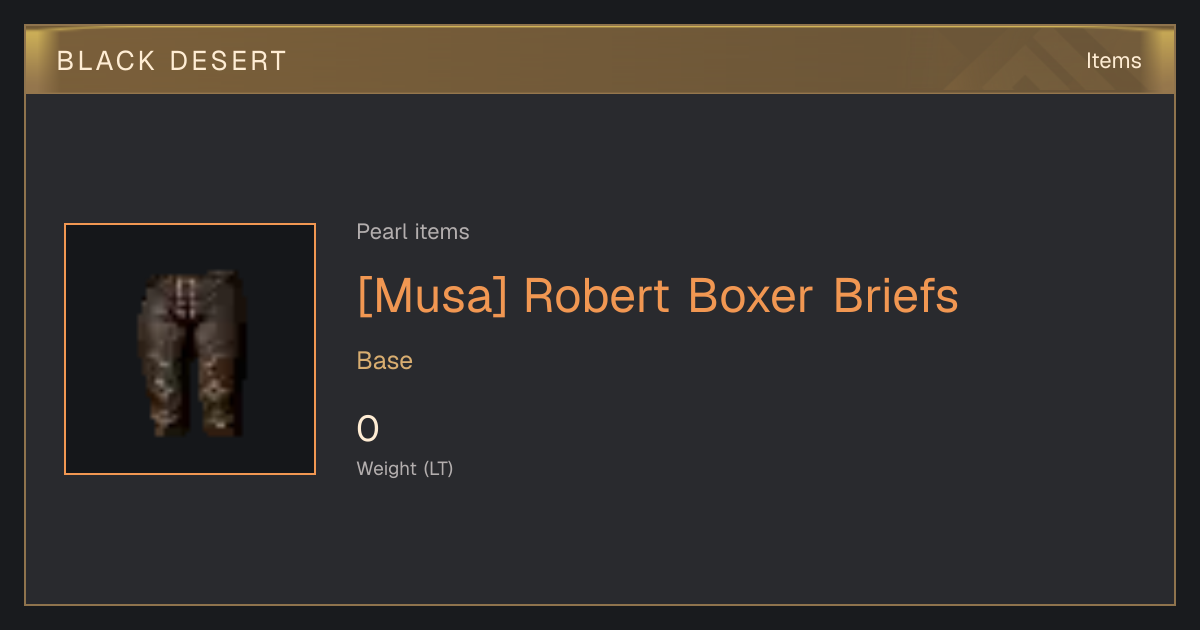Click the [Musa] Robert Boxer Briefs title
The width and height of the screenshot is (1200, 630).
tap(657, 296)
